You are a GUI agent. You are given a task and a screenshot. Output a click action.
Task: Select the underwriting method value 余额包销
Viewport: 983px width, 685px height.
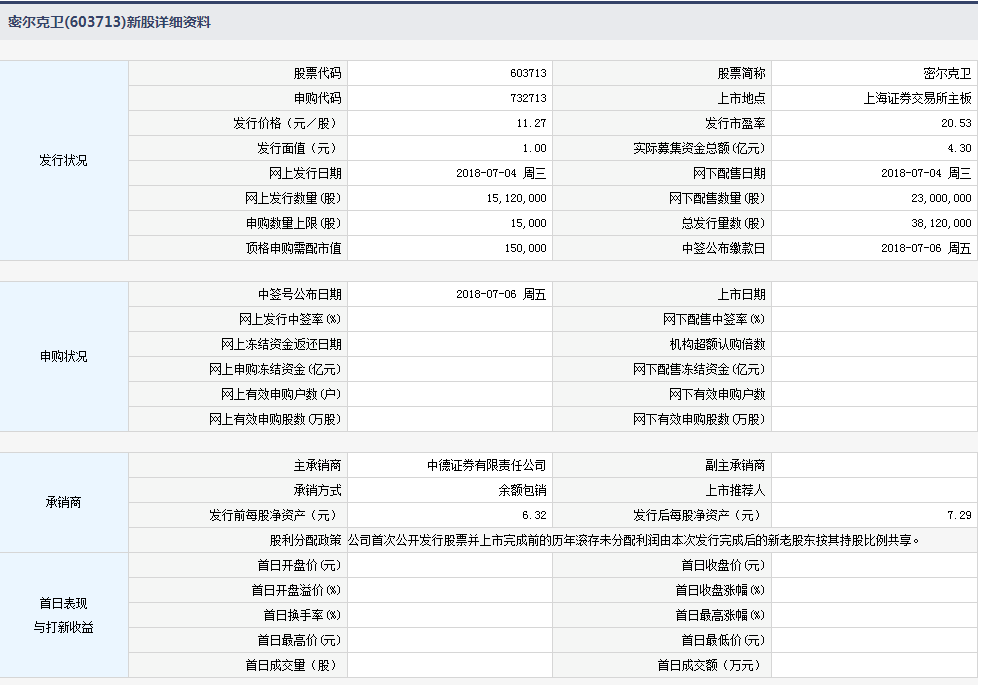pyautogui.click(x=522, y=490)
